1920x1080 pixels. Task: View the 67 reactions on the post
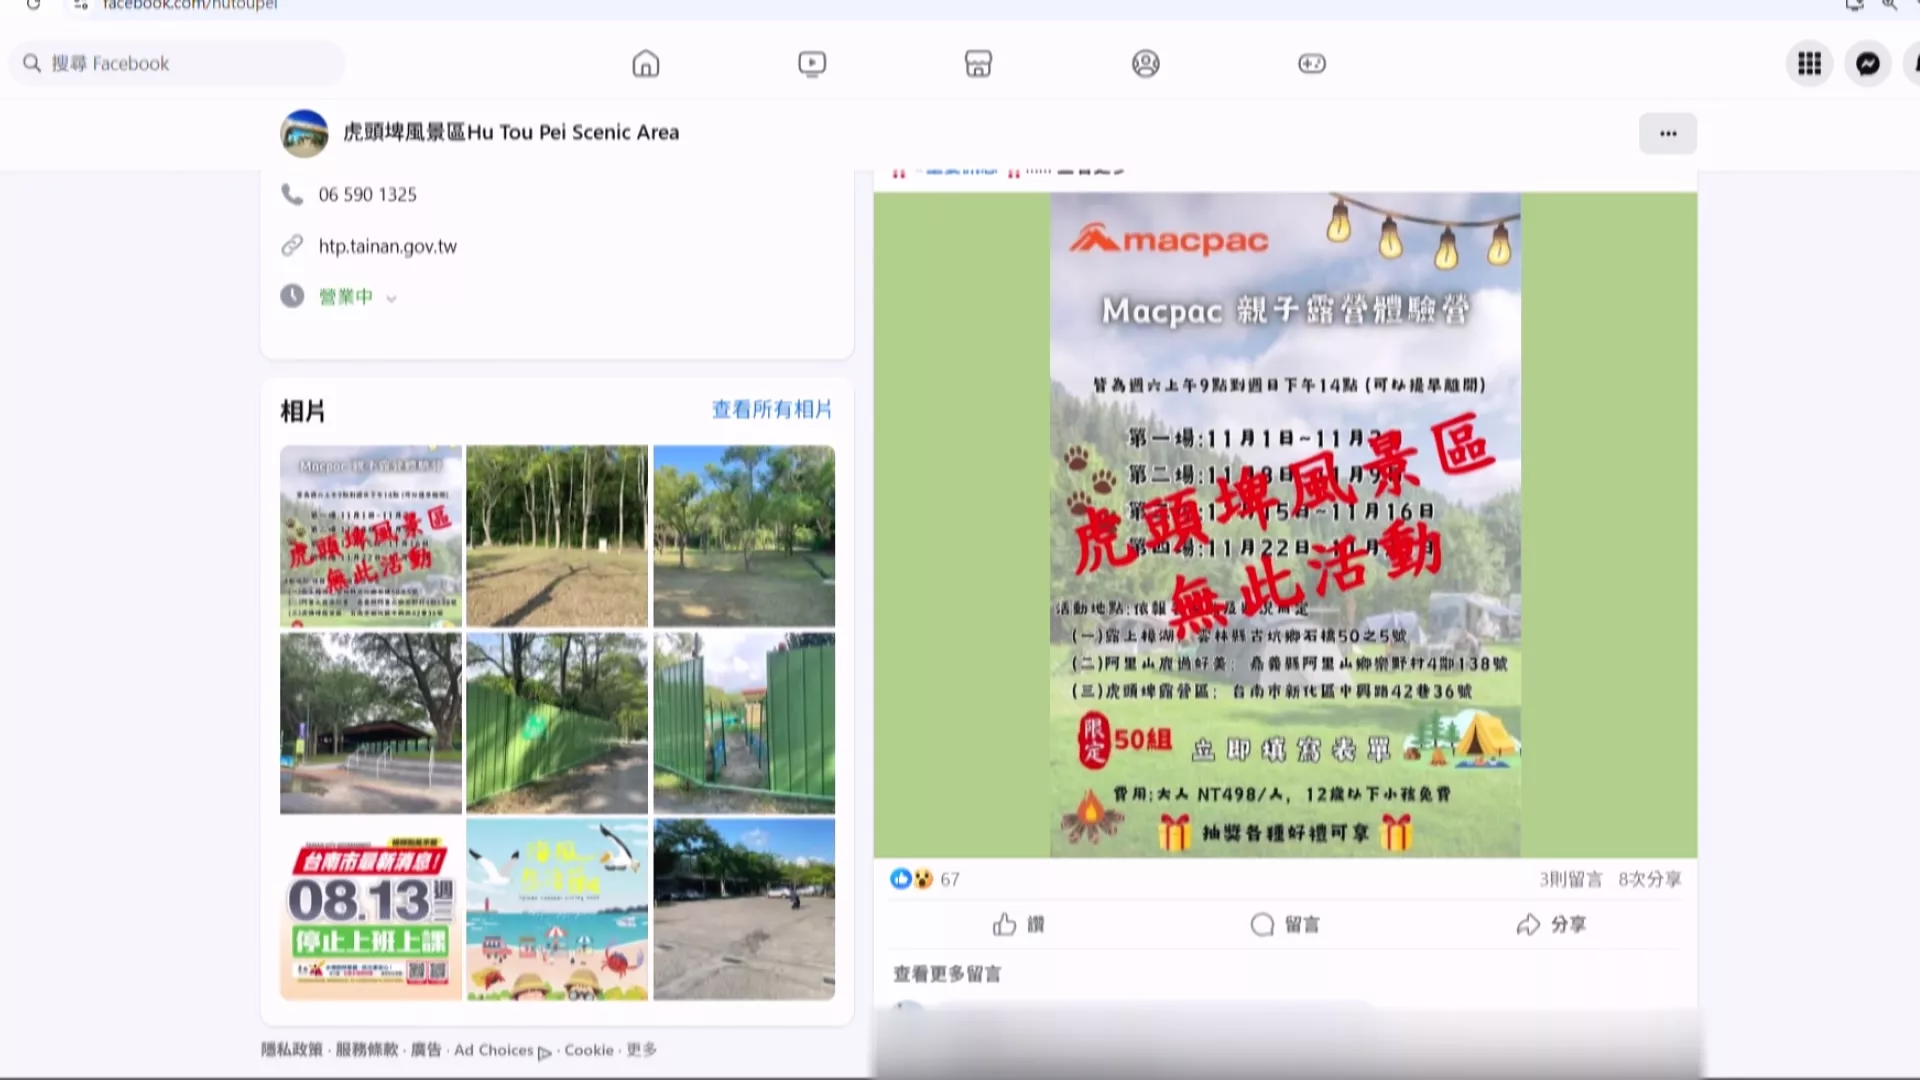click(x=949, y=879)
